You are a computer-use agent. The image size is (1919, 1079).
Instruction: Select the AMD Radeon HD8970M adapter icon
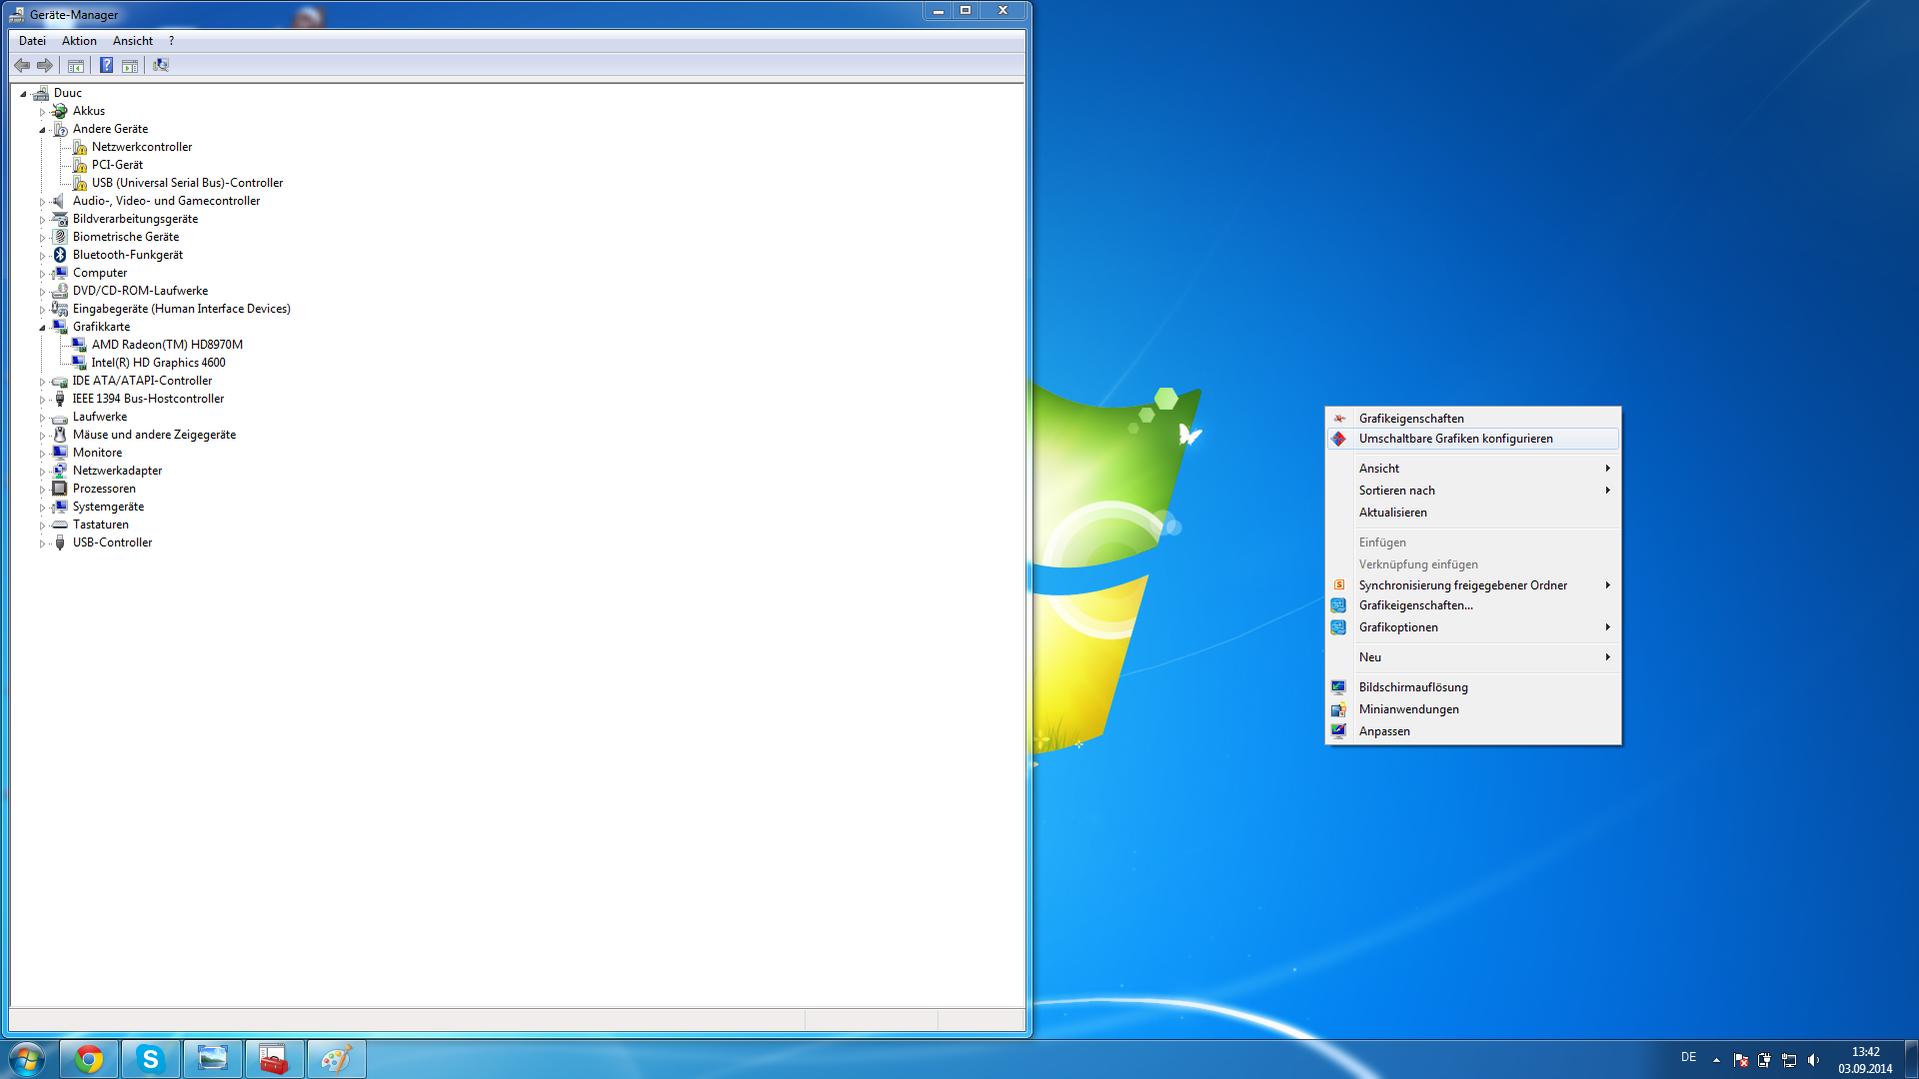tap(79, 345)
